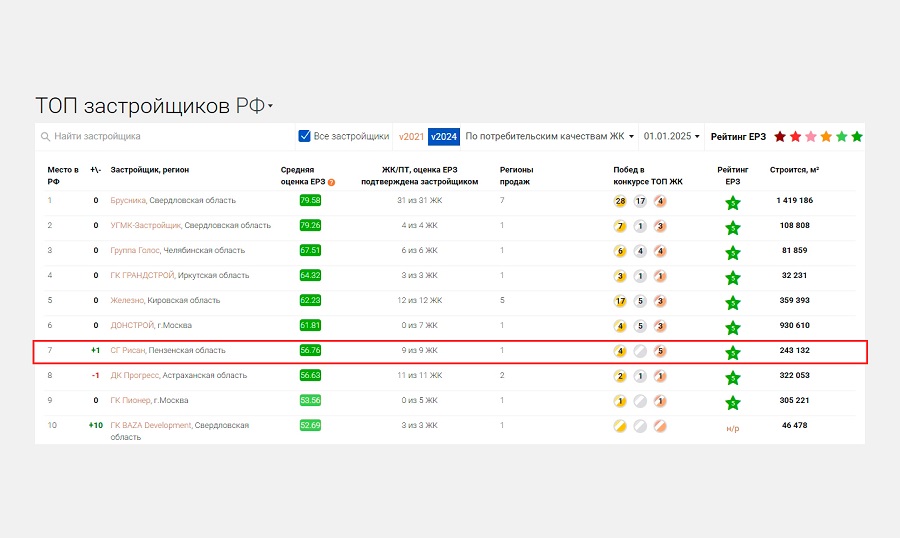
Task: Click the silver medal icon in Железно row
Action: point(640,301)
